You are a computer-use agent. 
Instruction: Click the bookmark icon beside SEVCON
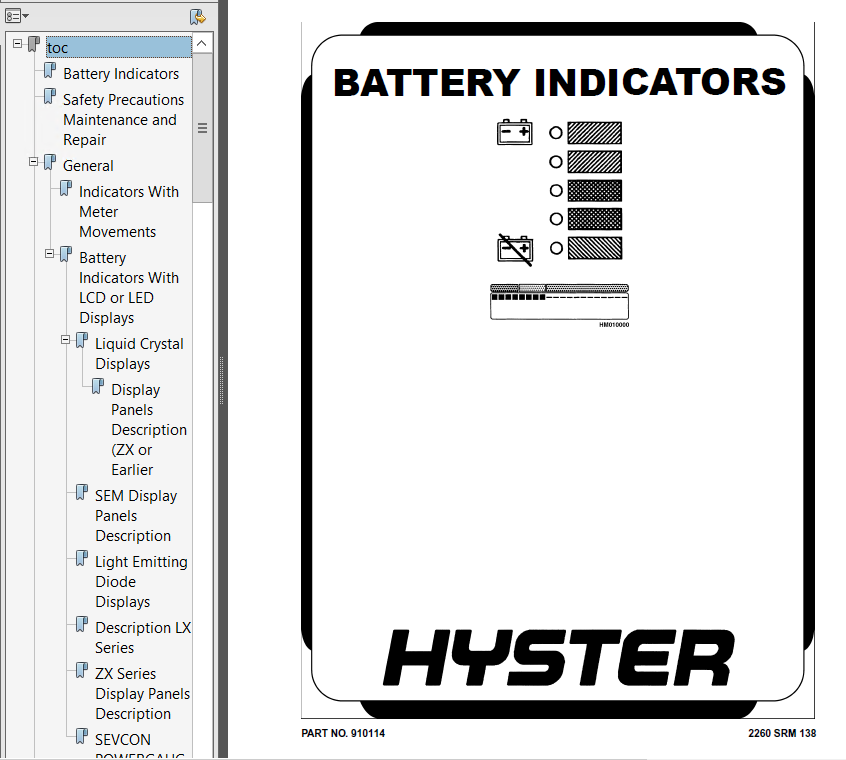pos(82,736)
